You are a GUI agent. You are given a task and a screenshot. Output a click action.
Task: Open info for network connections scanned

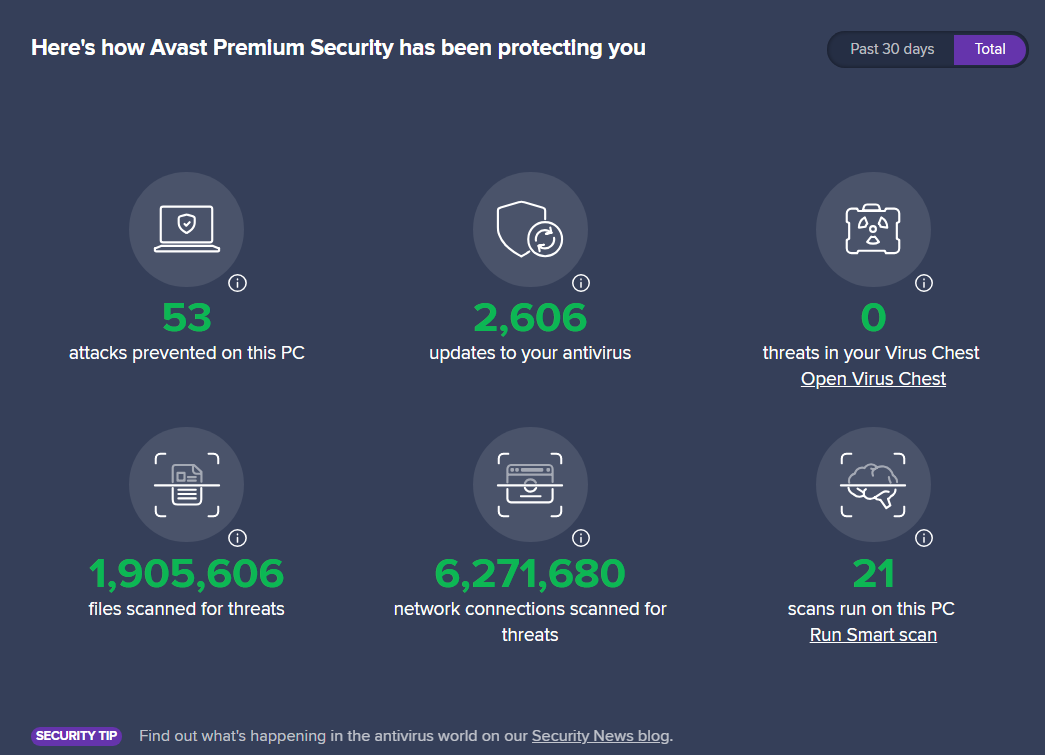point(581,538)
